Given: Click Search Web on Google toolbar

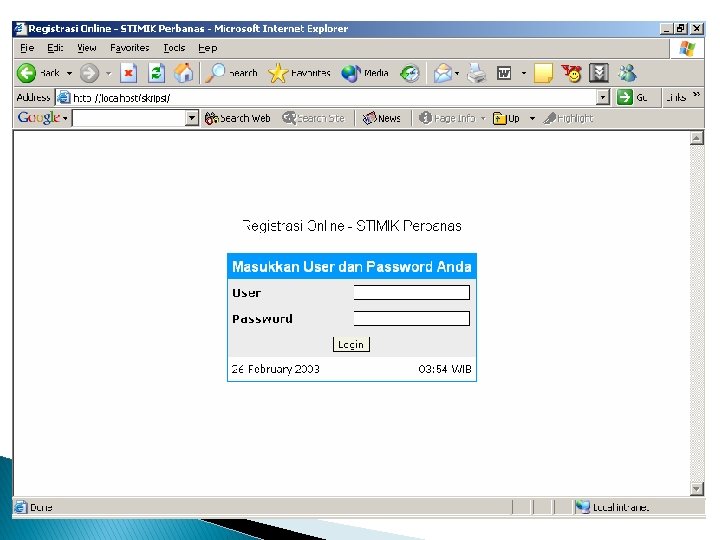Looking at the screenshot, I should click(x=237, y=118).
